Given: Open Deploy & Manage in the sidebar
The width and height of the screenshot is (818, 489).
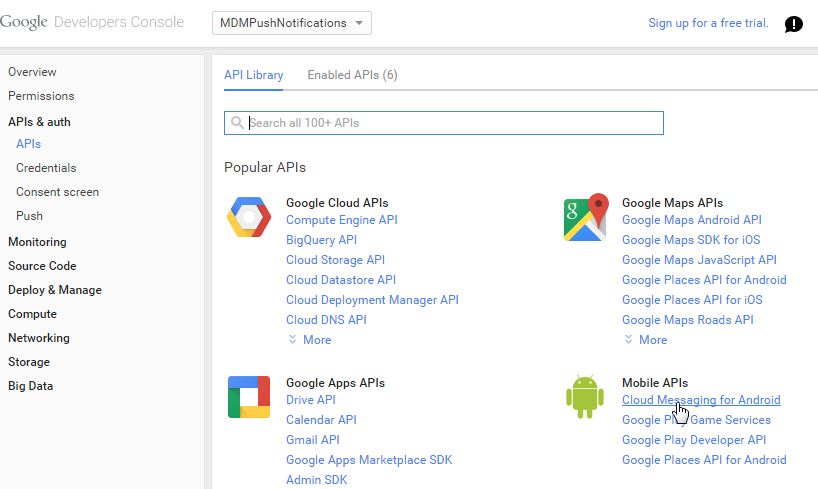Looking at the screenshot, I should (x=55, y=290).
